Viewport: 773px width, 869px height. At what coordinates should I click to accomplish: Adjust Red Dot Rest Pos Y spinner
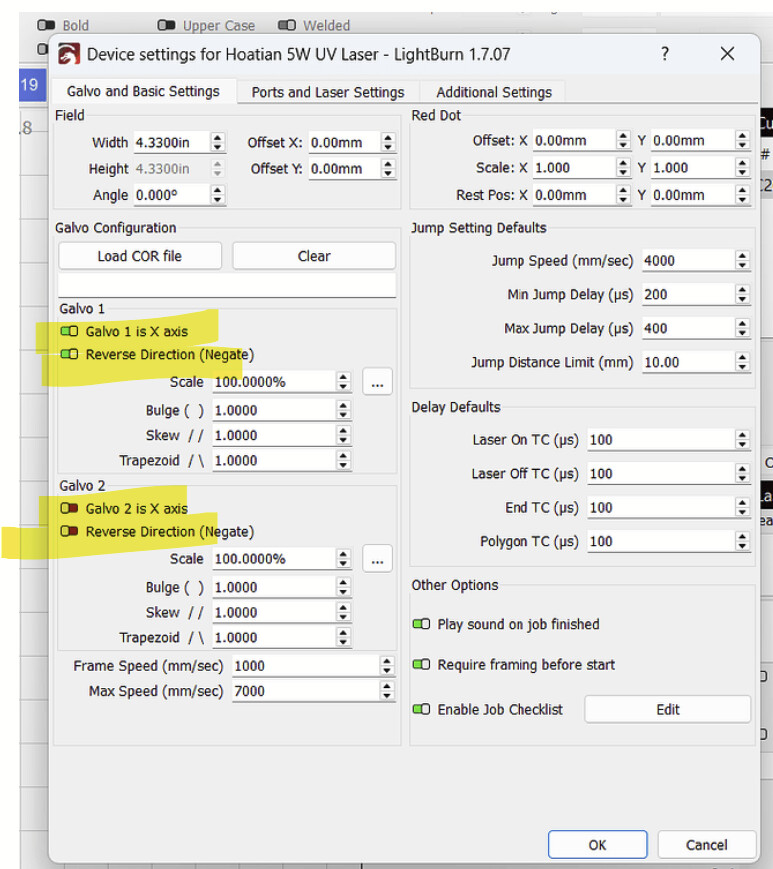[x=743, y=195]
